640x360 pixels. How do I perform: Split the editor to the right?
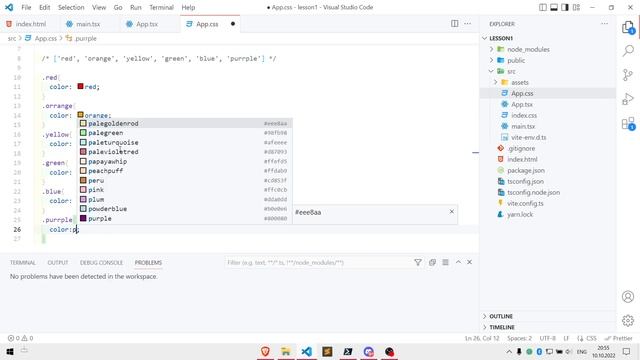click(454, 24)
